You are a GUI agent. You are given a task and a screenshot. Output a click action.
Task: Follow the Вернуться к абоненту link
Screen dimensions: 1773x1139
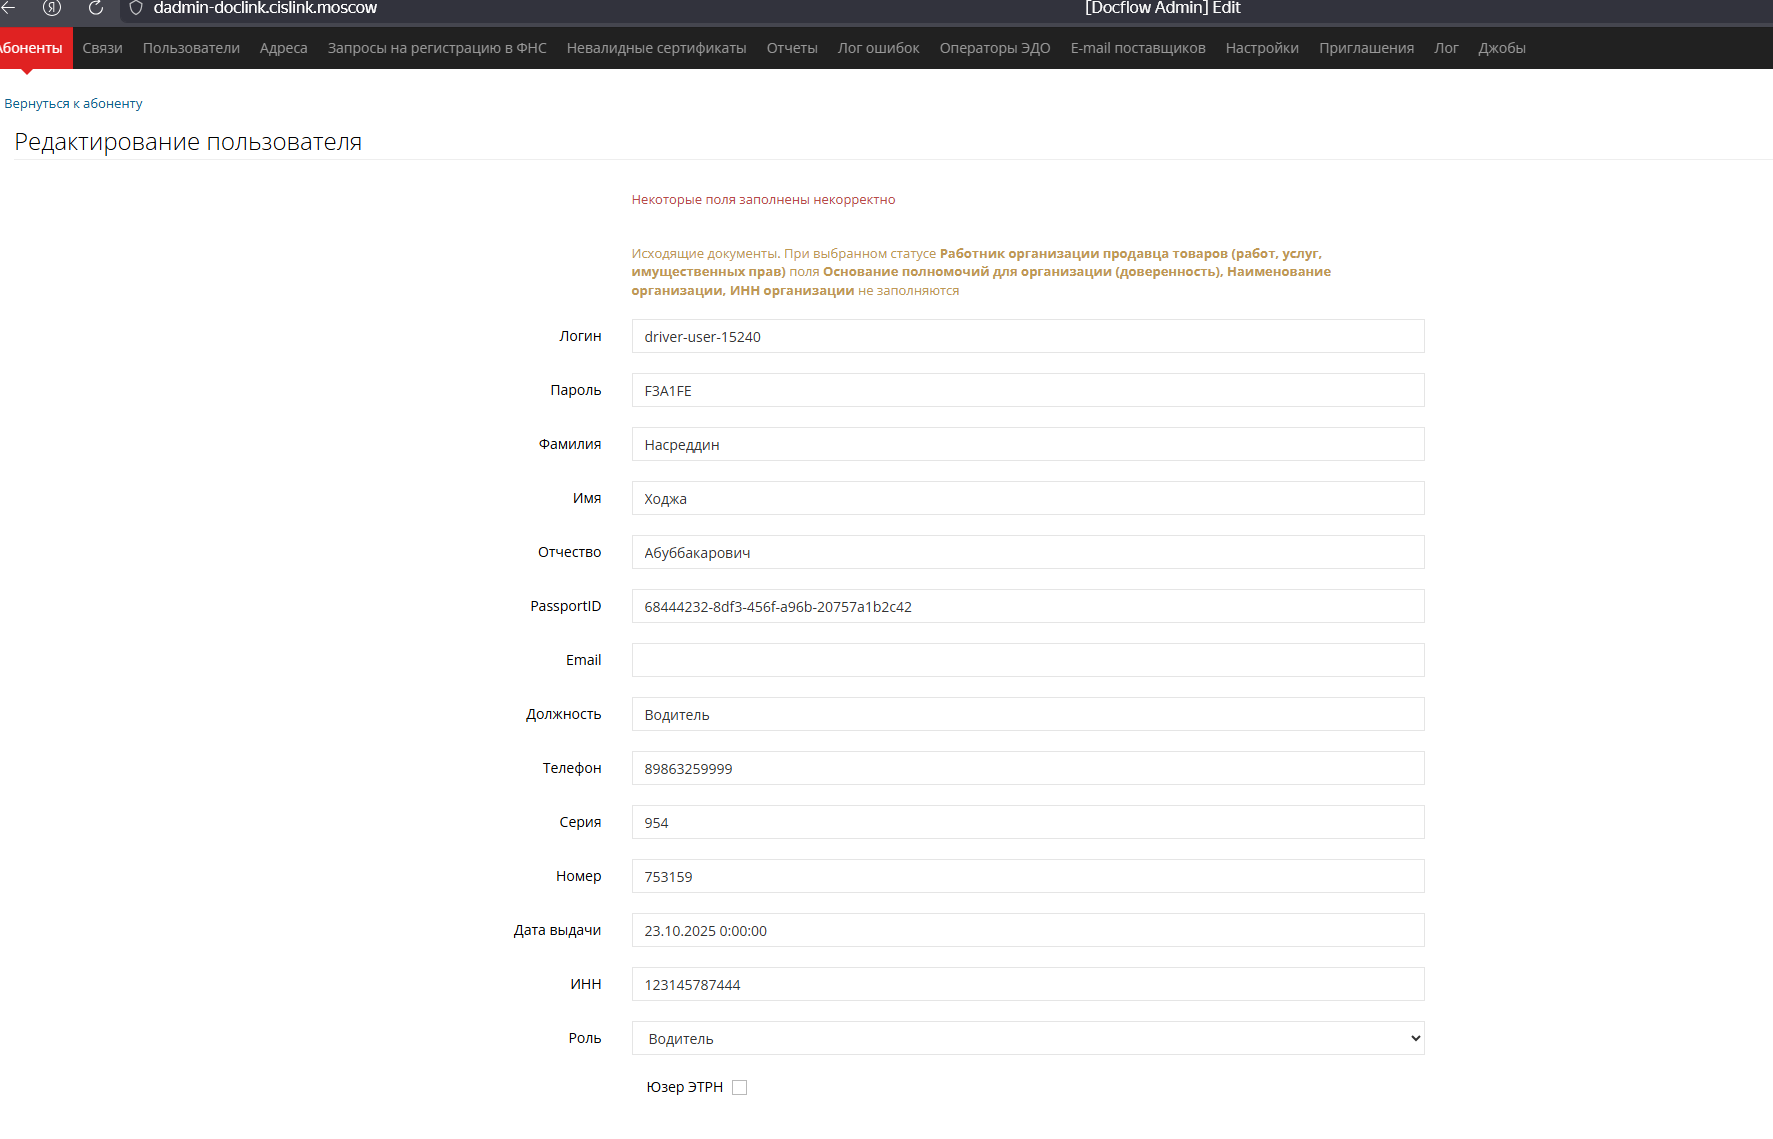point(73,104)
